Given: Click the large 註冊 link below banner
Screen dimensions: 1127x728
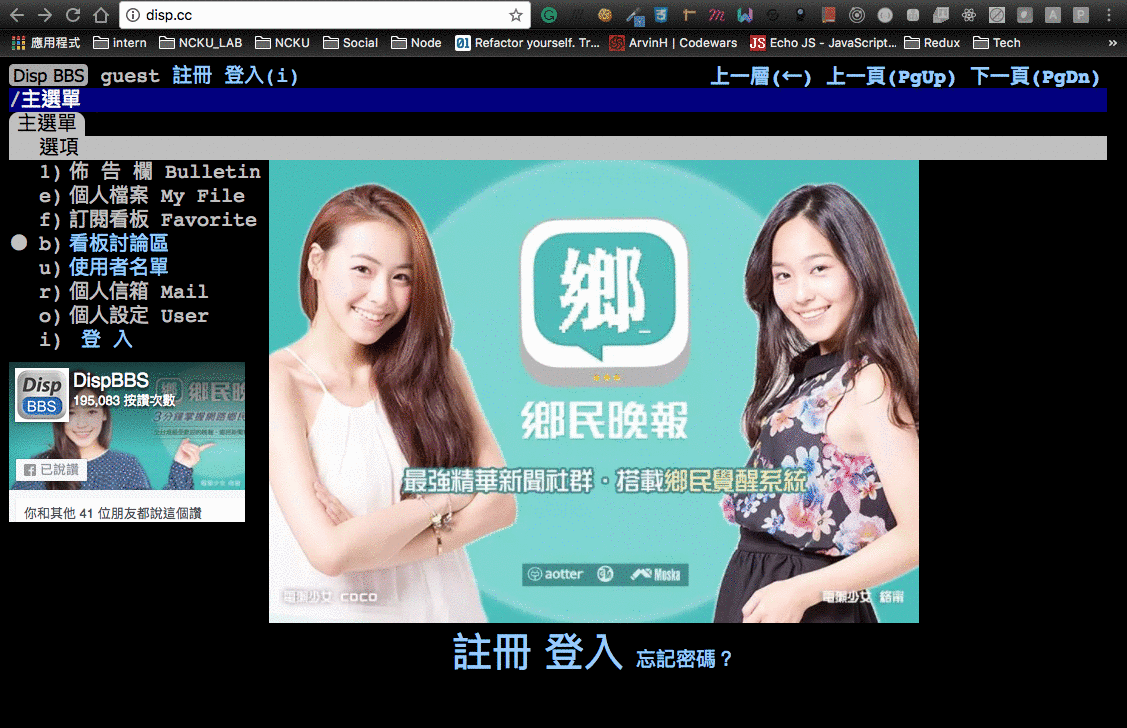Looking at the screenshot, I should point(492,653).
